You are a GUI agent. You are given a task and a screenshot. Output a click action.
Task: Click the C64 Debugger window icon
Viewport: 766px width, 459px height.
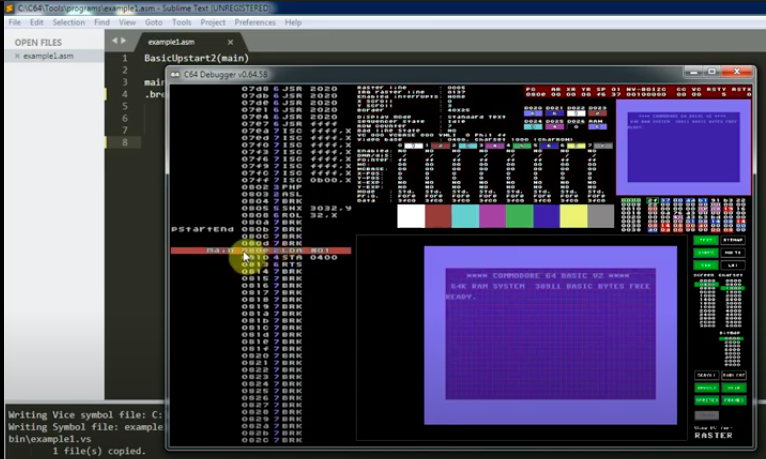pyautogui.click(x=175, y=74)
